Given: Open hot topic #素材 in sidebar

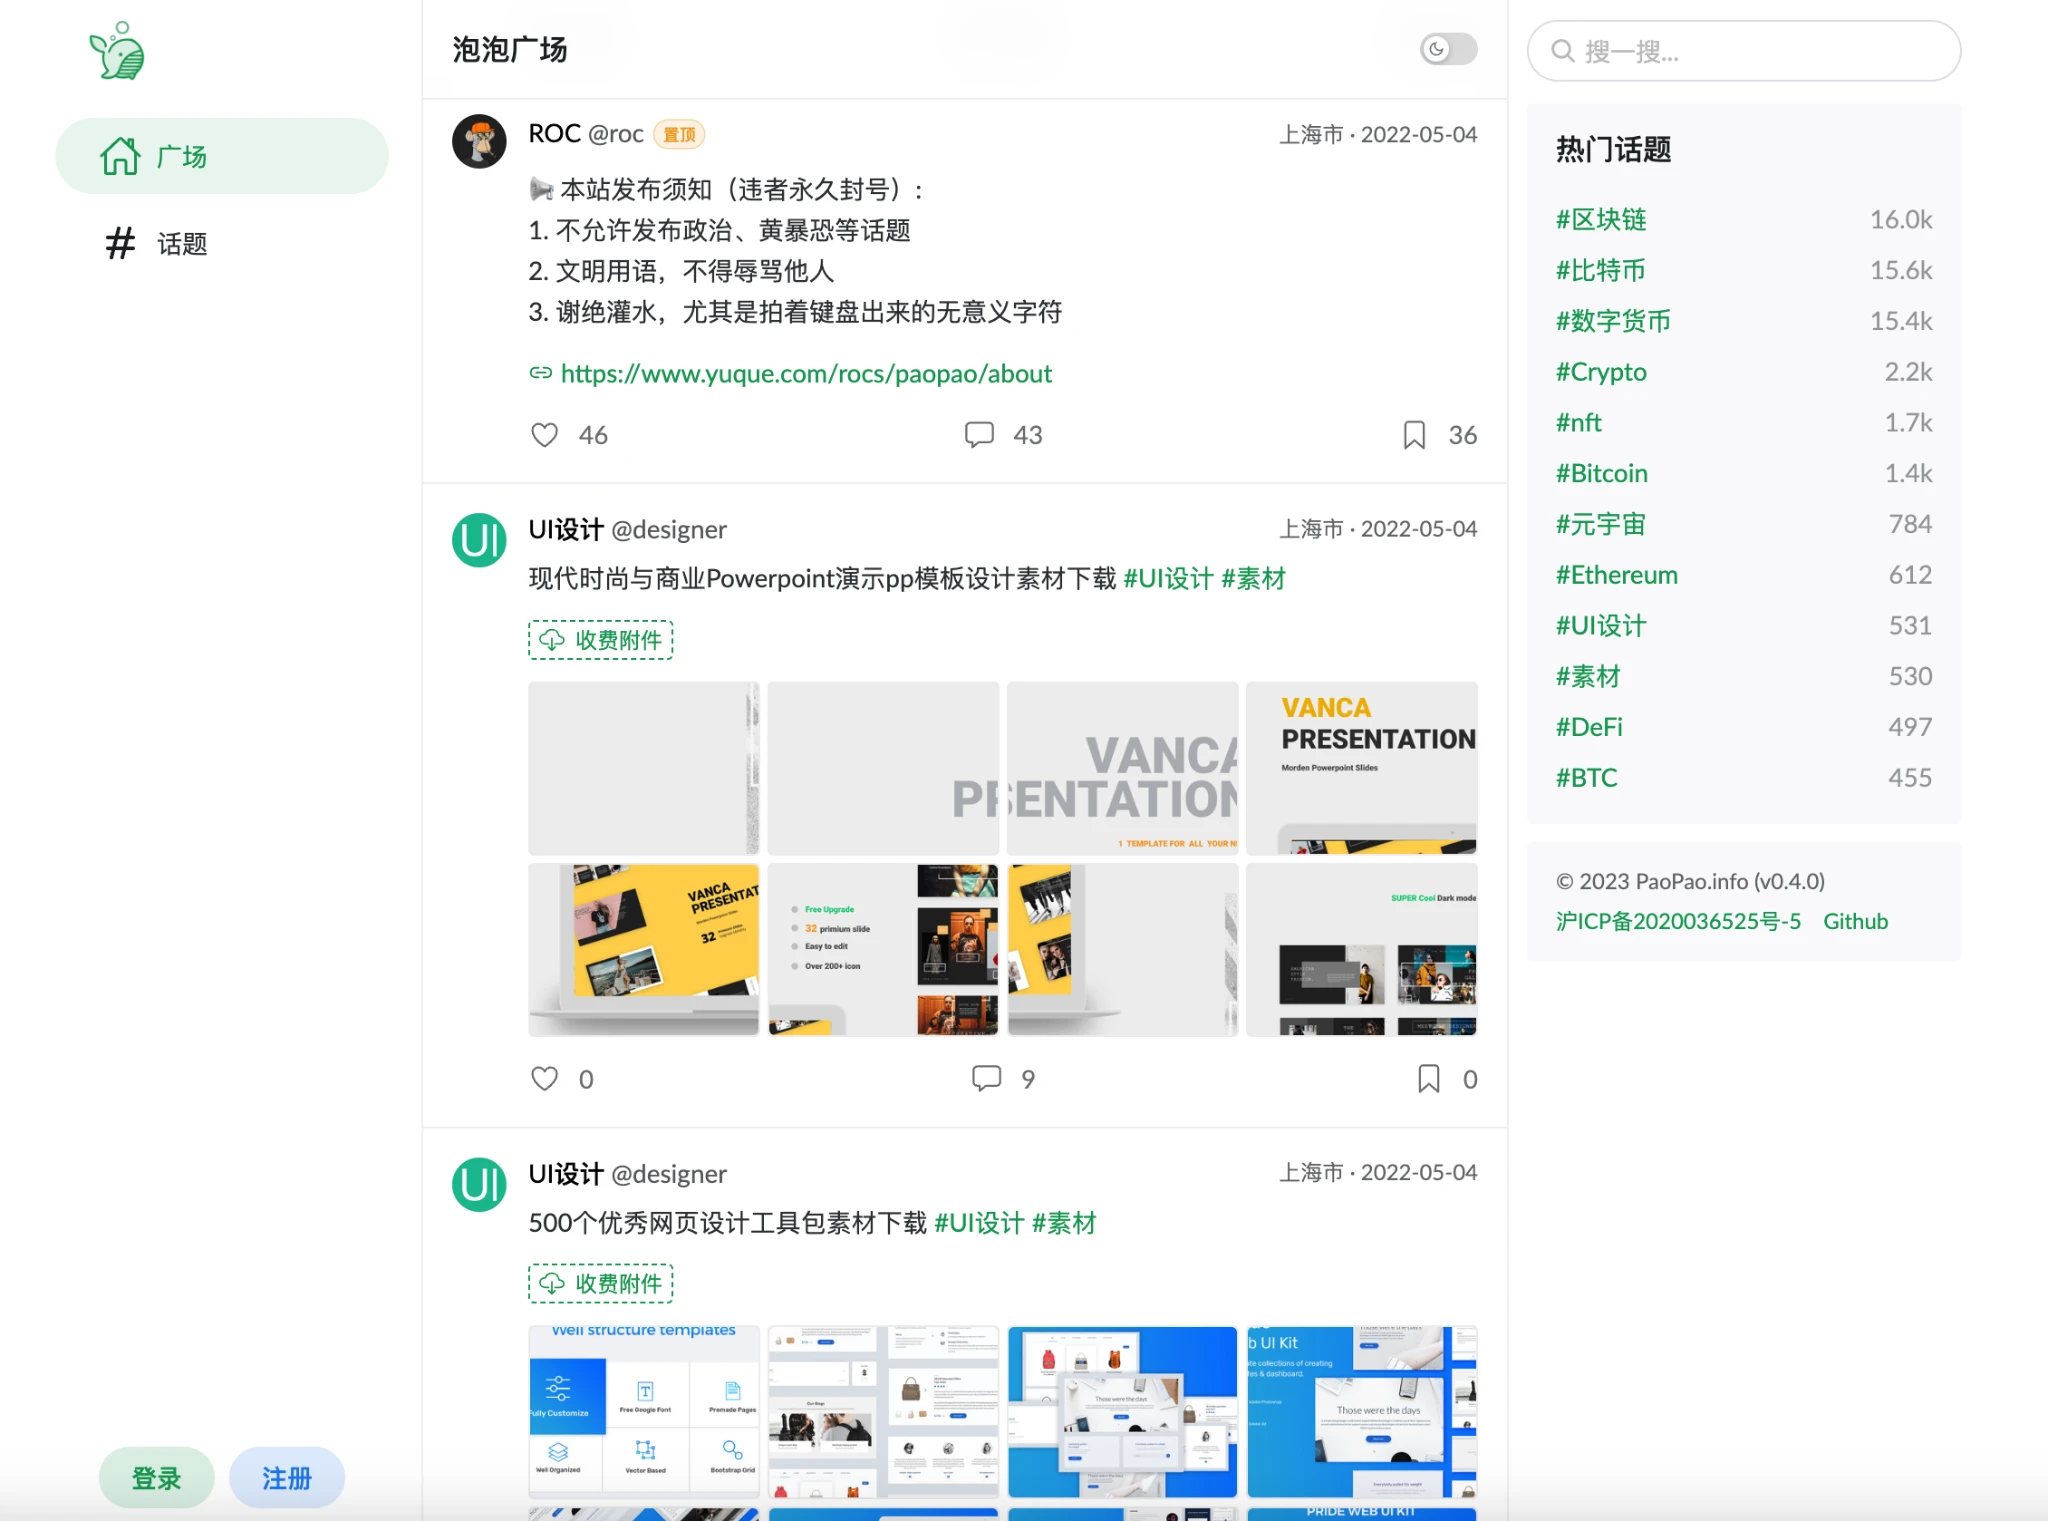Looking at the screenshot, I should pyautogui.click(x=1588, y=677).
